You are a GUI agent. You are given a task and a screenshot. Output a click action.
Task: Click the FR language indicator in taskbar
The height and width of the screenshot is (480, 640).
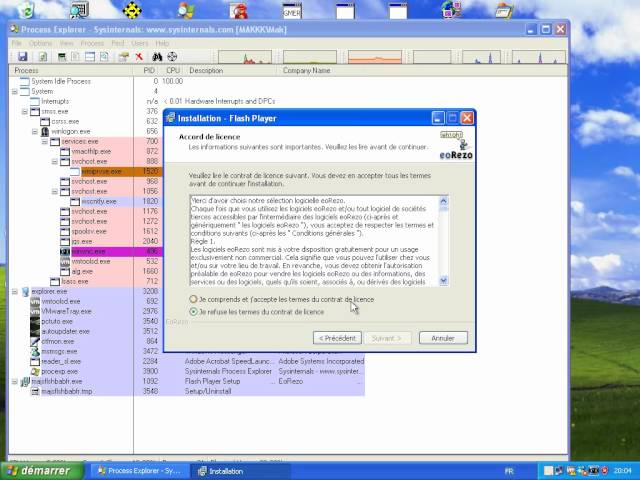point(509,471)
